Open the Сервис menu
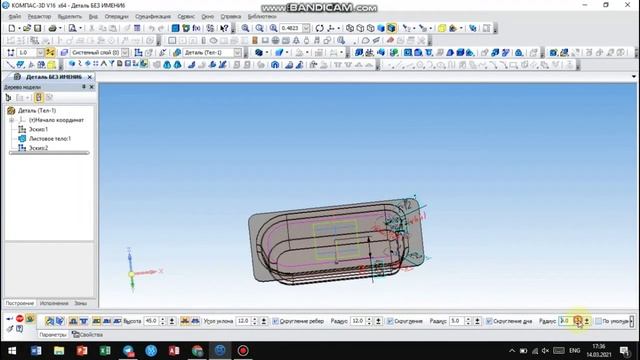This screenshot has width=640, height=360. (186, 17)
